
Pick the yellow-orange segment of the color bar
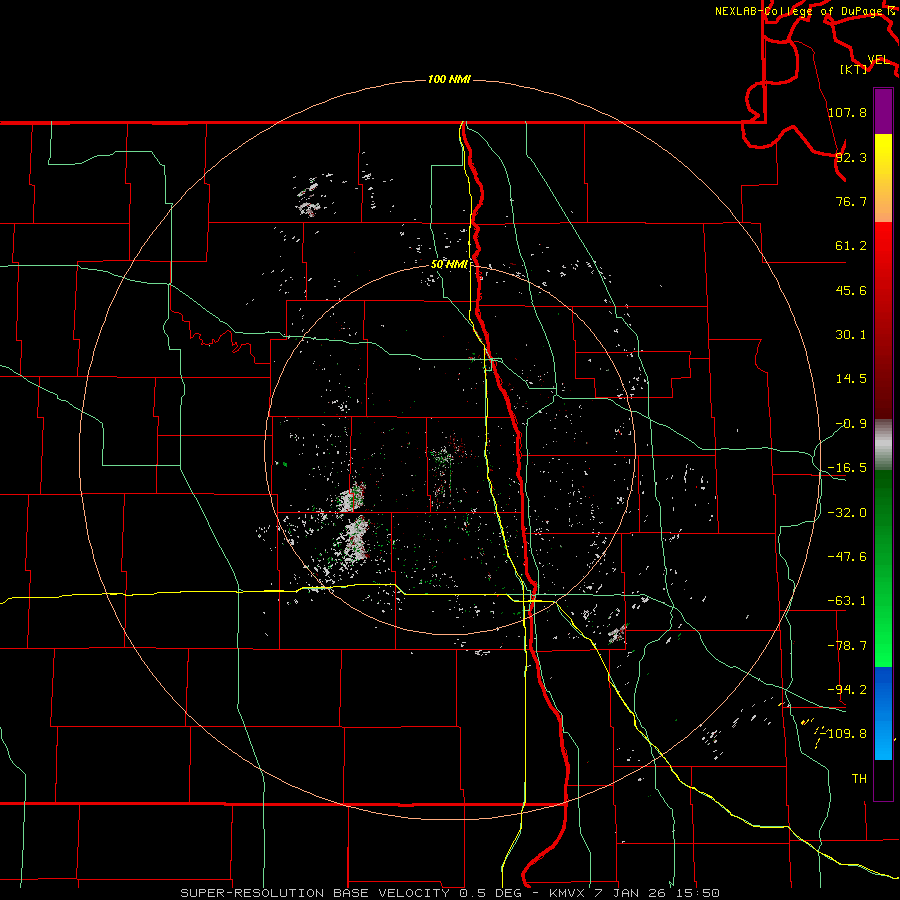click(x=883, y=178)
